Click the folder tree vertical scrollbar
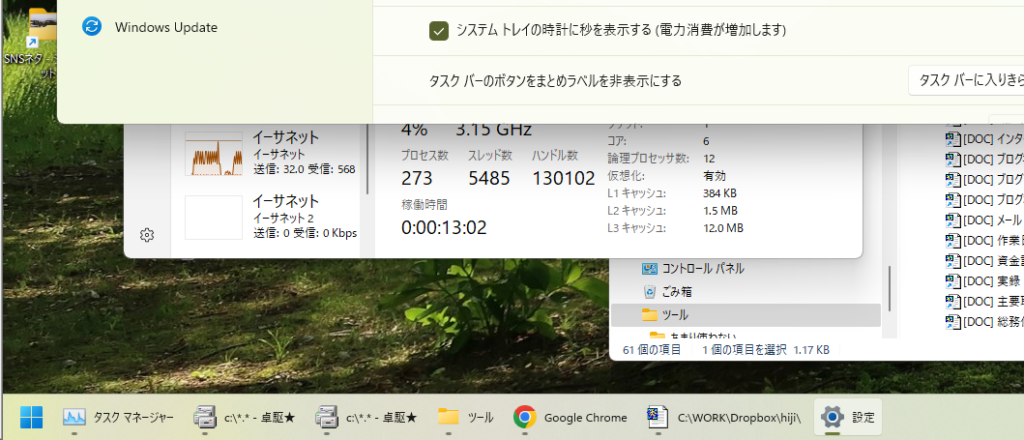The image size is (1024, 440). point(889,285)
